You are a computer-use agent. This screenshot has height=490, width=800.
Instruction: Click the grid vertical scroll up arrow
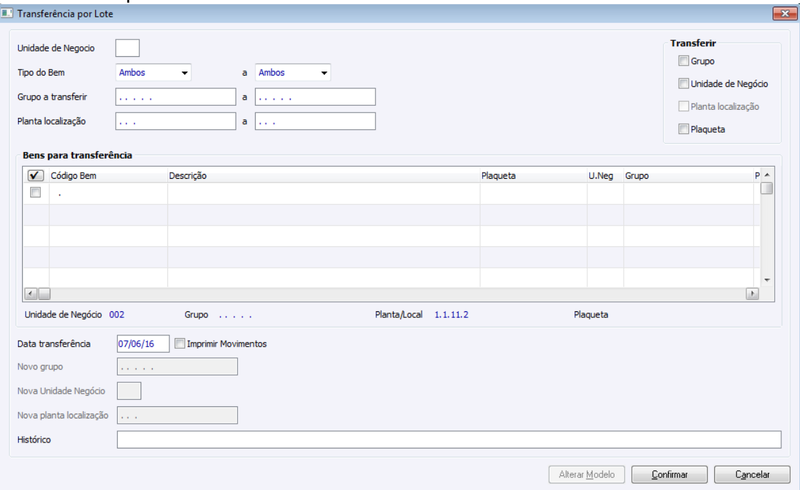click(x=767, y=175)
